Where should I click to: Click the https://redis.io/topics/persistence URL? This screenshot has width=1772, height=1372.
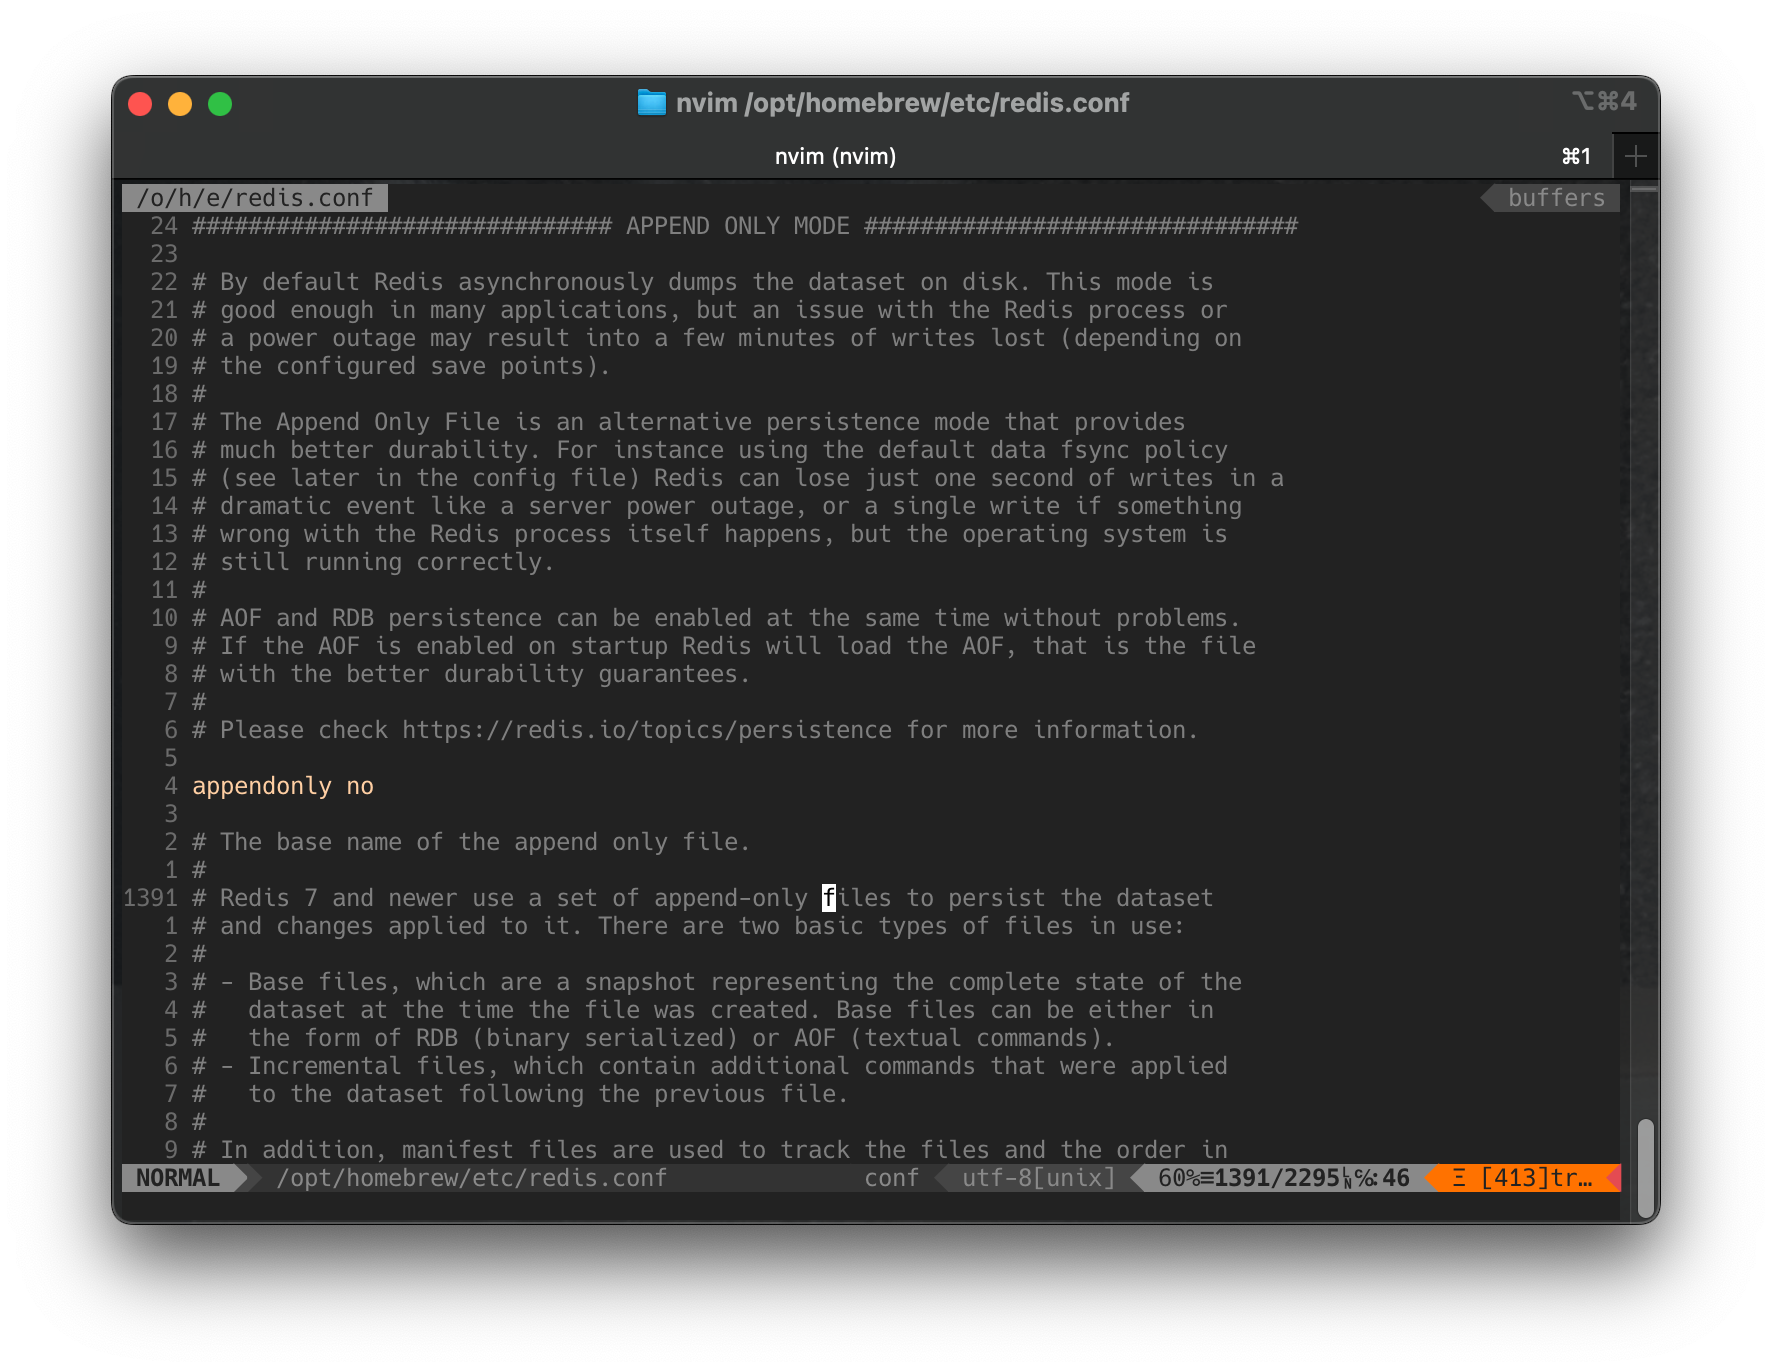[x=647, y=730]
